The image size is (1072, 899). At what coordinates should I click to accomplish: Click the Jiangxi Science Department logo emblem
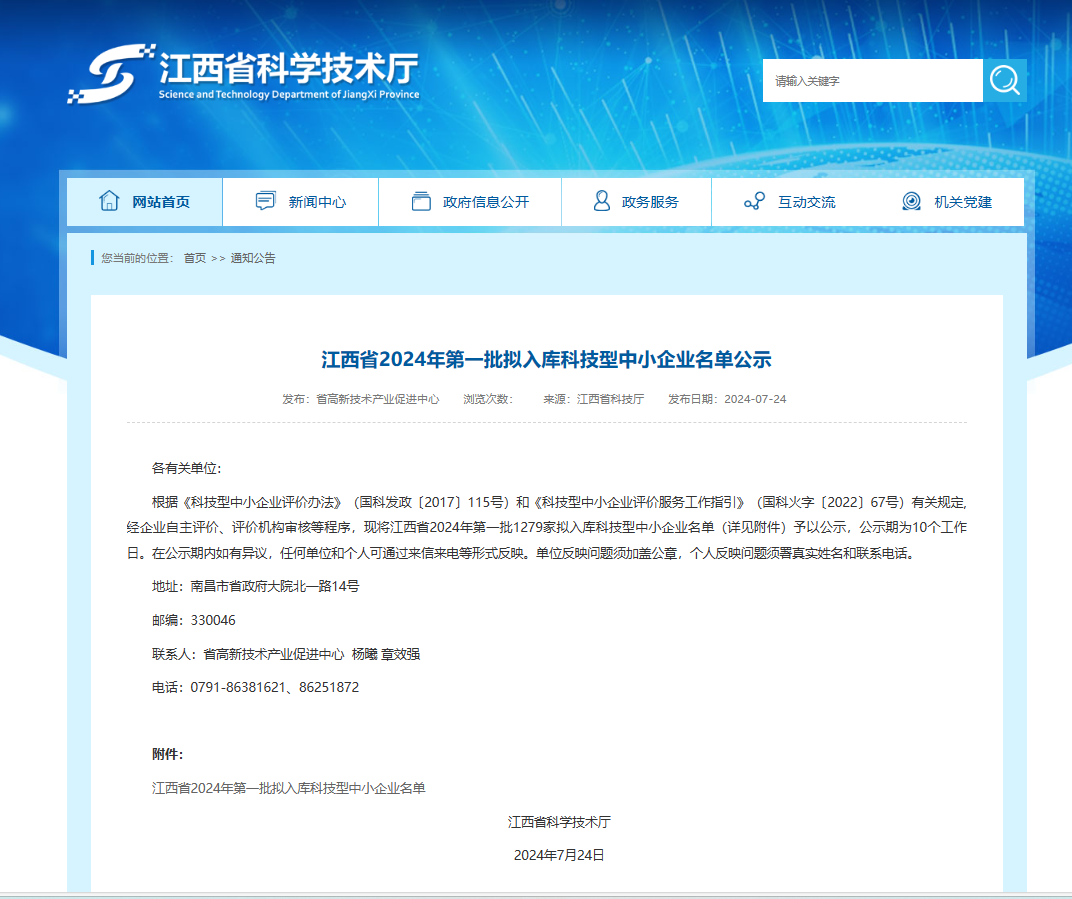pos(110,74)
